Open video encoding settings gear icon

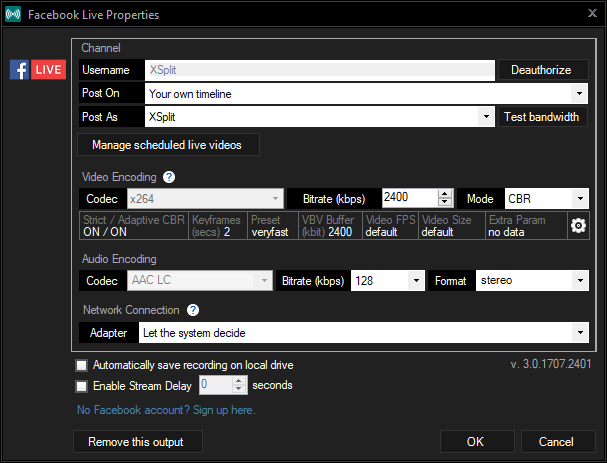click(578, 226)
